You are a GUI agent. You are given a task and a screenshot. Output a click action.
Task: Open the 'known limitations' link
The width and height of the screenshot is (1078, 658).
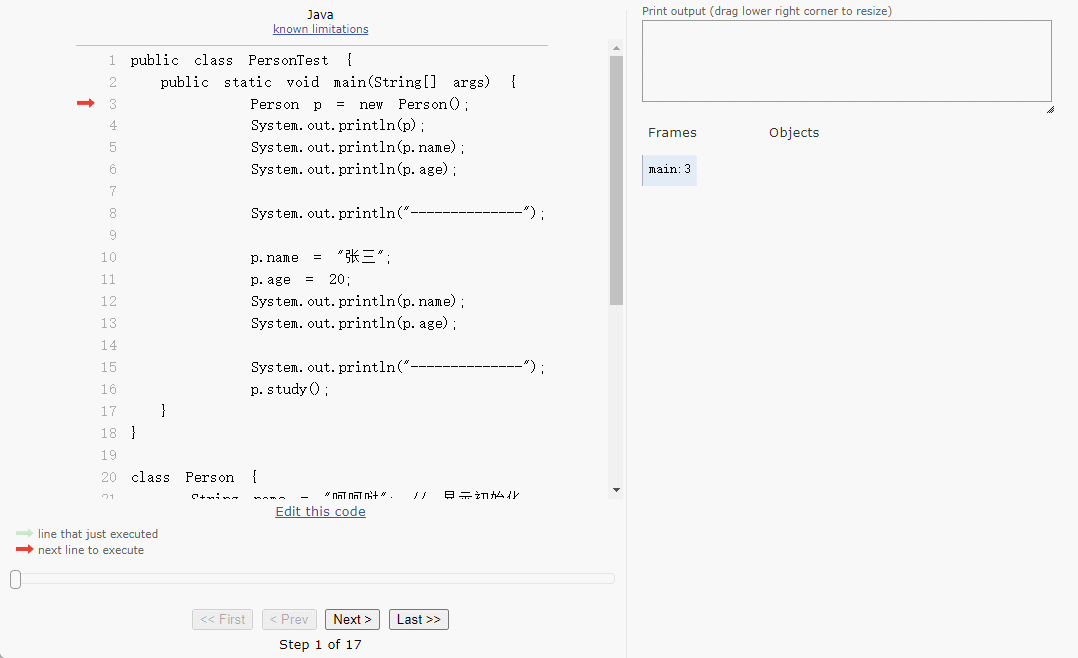click(320, 29)
